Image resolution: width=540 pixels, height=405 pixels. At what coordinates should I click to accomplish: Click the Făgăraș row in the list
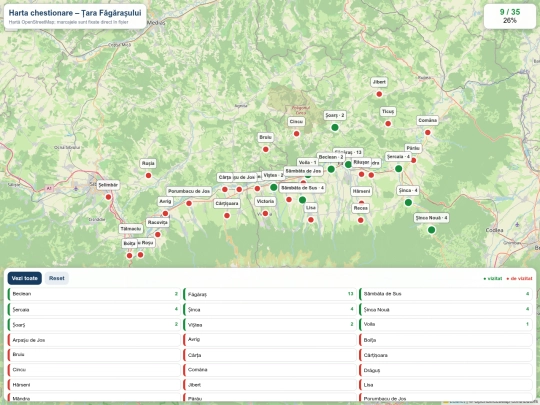270,294
